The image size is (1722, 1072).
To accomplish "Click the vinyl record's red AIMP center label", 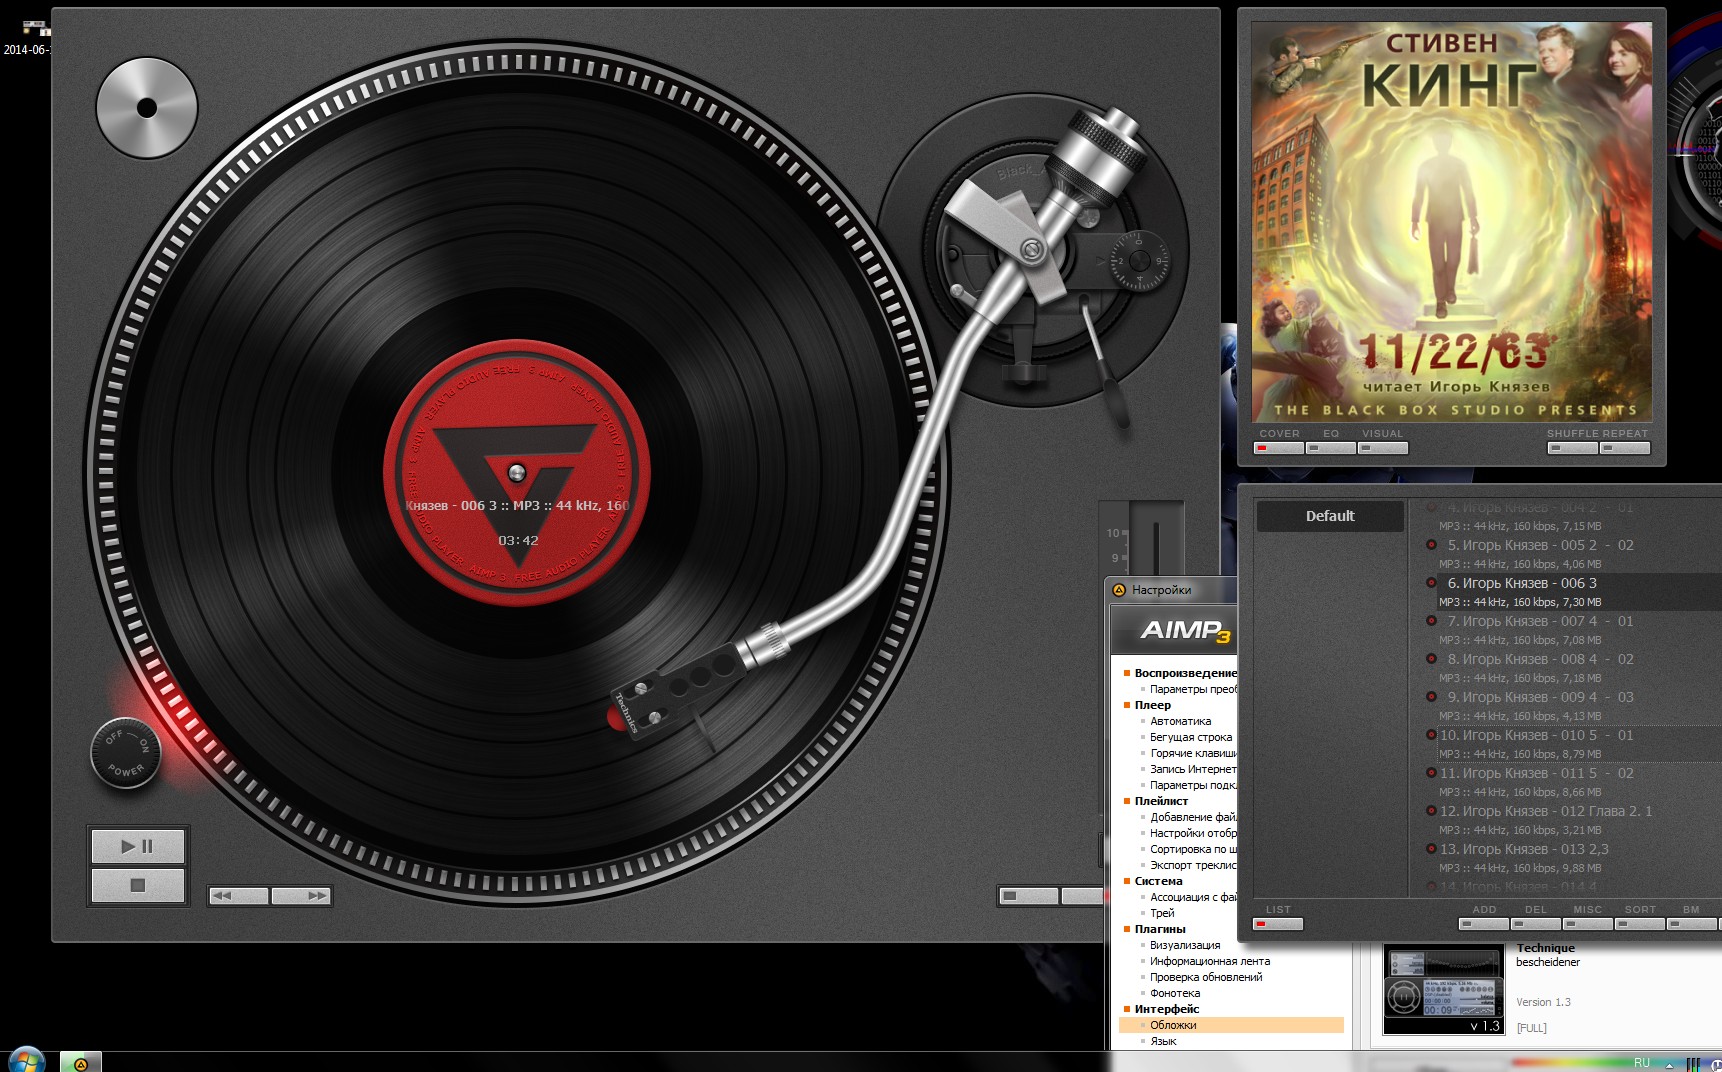I will tap(517, 473).
